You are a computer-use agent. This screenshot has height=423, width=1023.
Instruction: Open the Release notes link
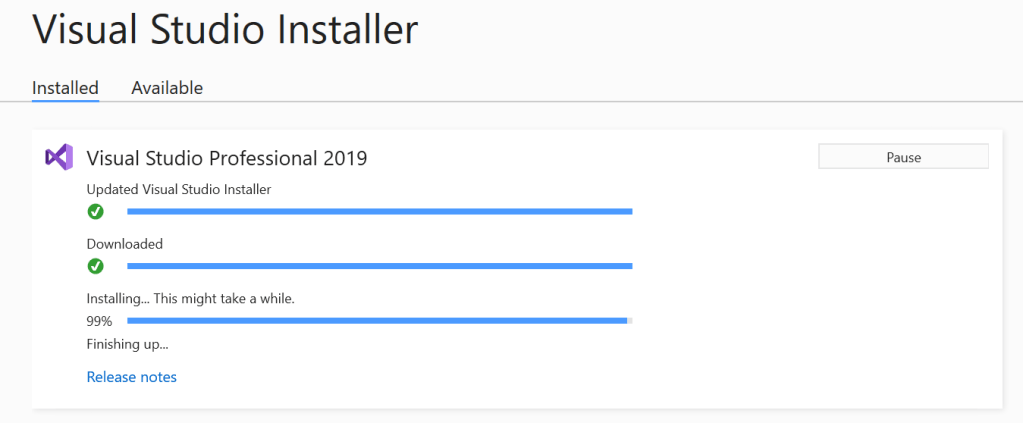tap(132, 377)
